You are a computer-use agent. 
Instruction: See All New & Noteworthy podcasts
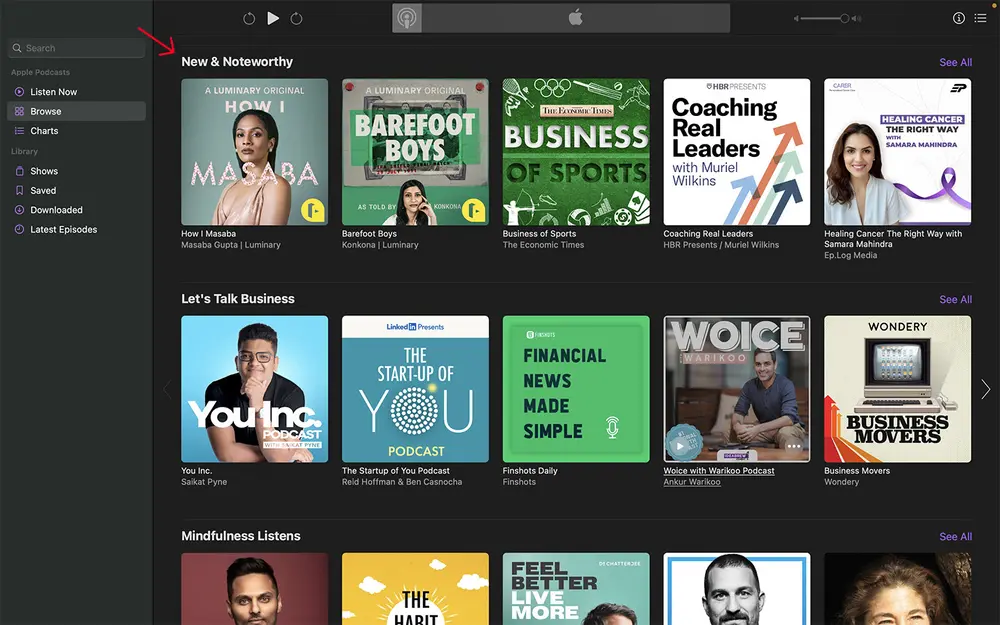955,62
